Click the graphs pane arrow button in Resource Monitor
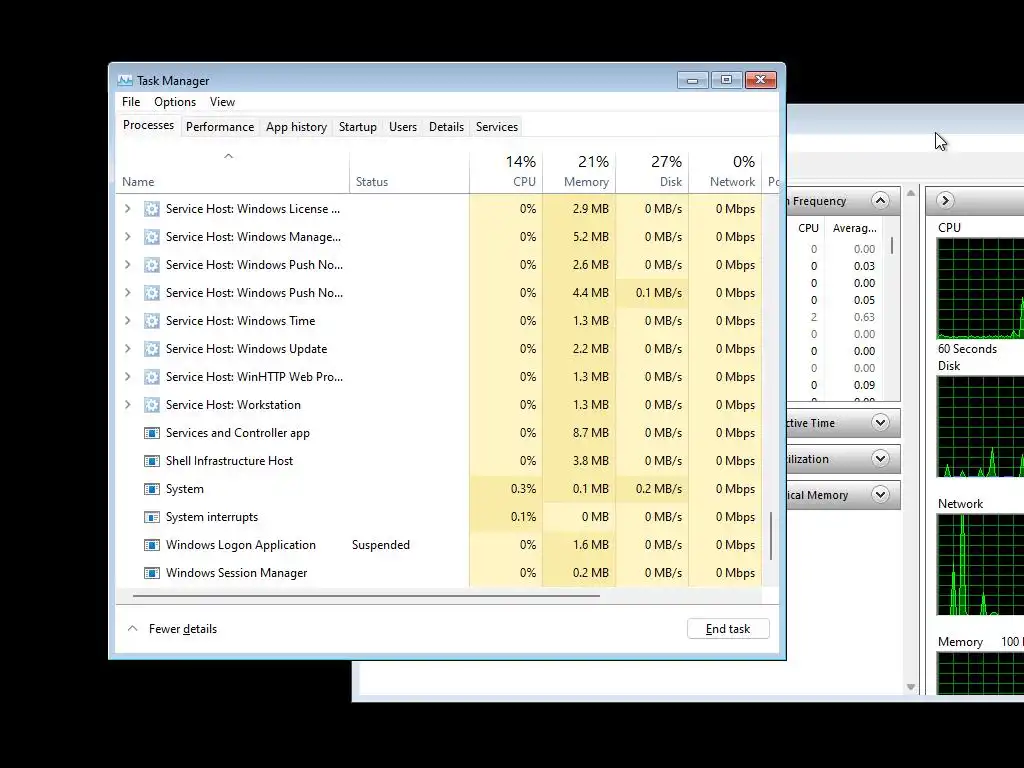The height and width of the screenshot is (768, 1024). click(944, 200)
